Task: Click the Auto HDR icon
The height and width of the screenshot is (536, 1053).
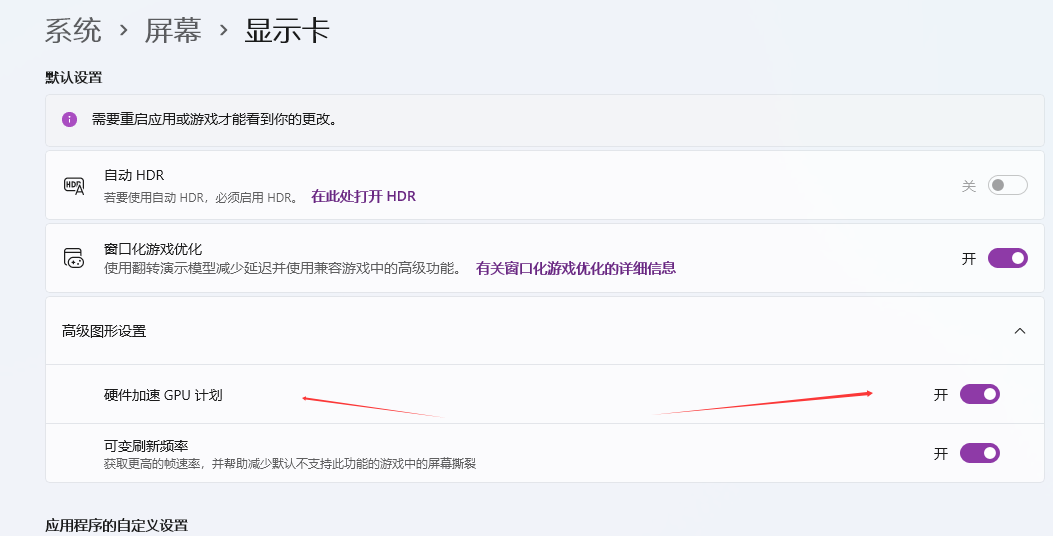Action: [74, 186]
